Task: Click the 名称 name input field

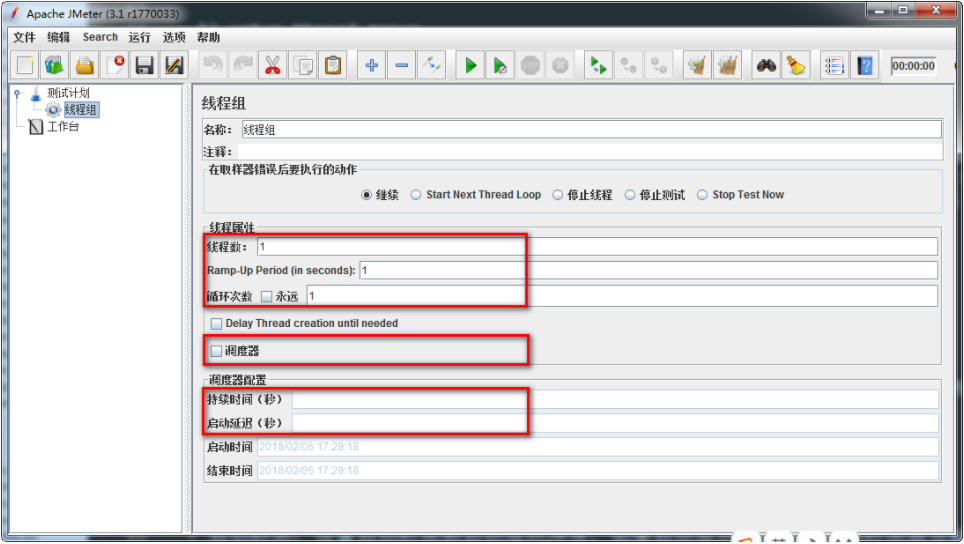Action: click(x=591, y=130)
